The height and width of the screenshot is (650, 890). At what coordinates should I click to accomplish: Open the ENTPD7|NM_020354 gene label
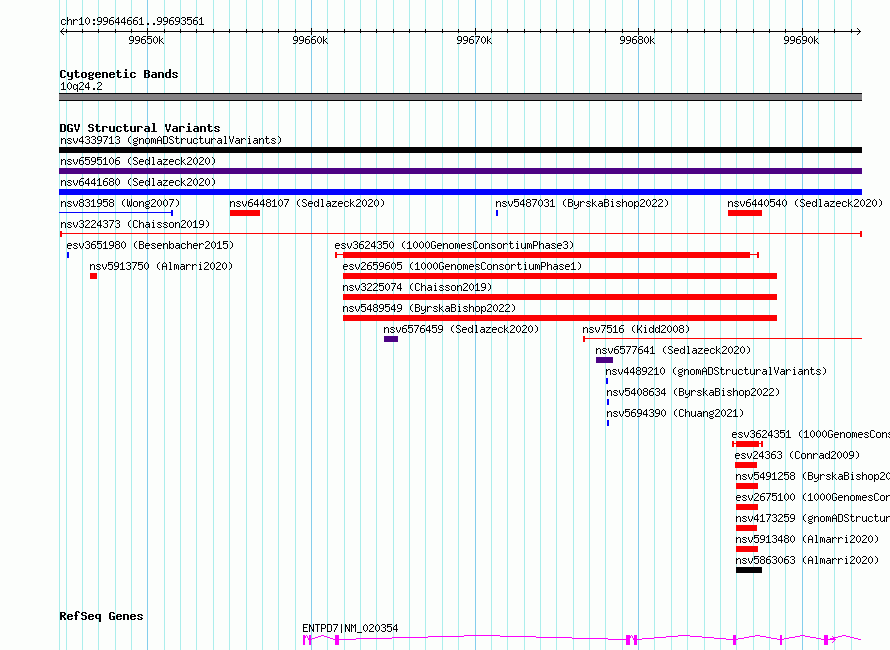(x=350, y=628)
